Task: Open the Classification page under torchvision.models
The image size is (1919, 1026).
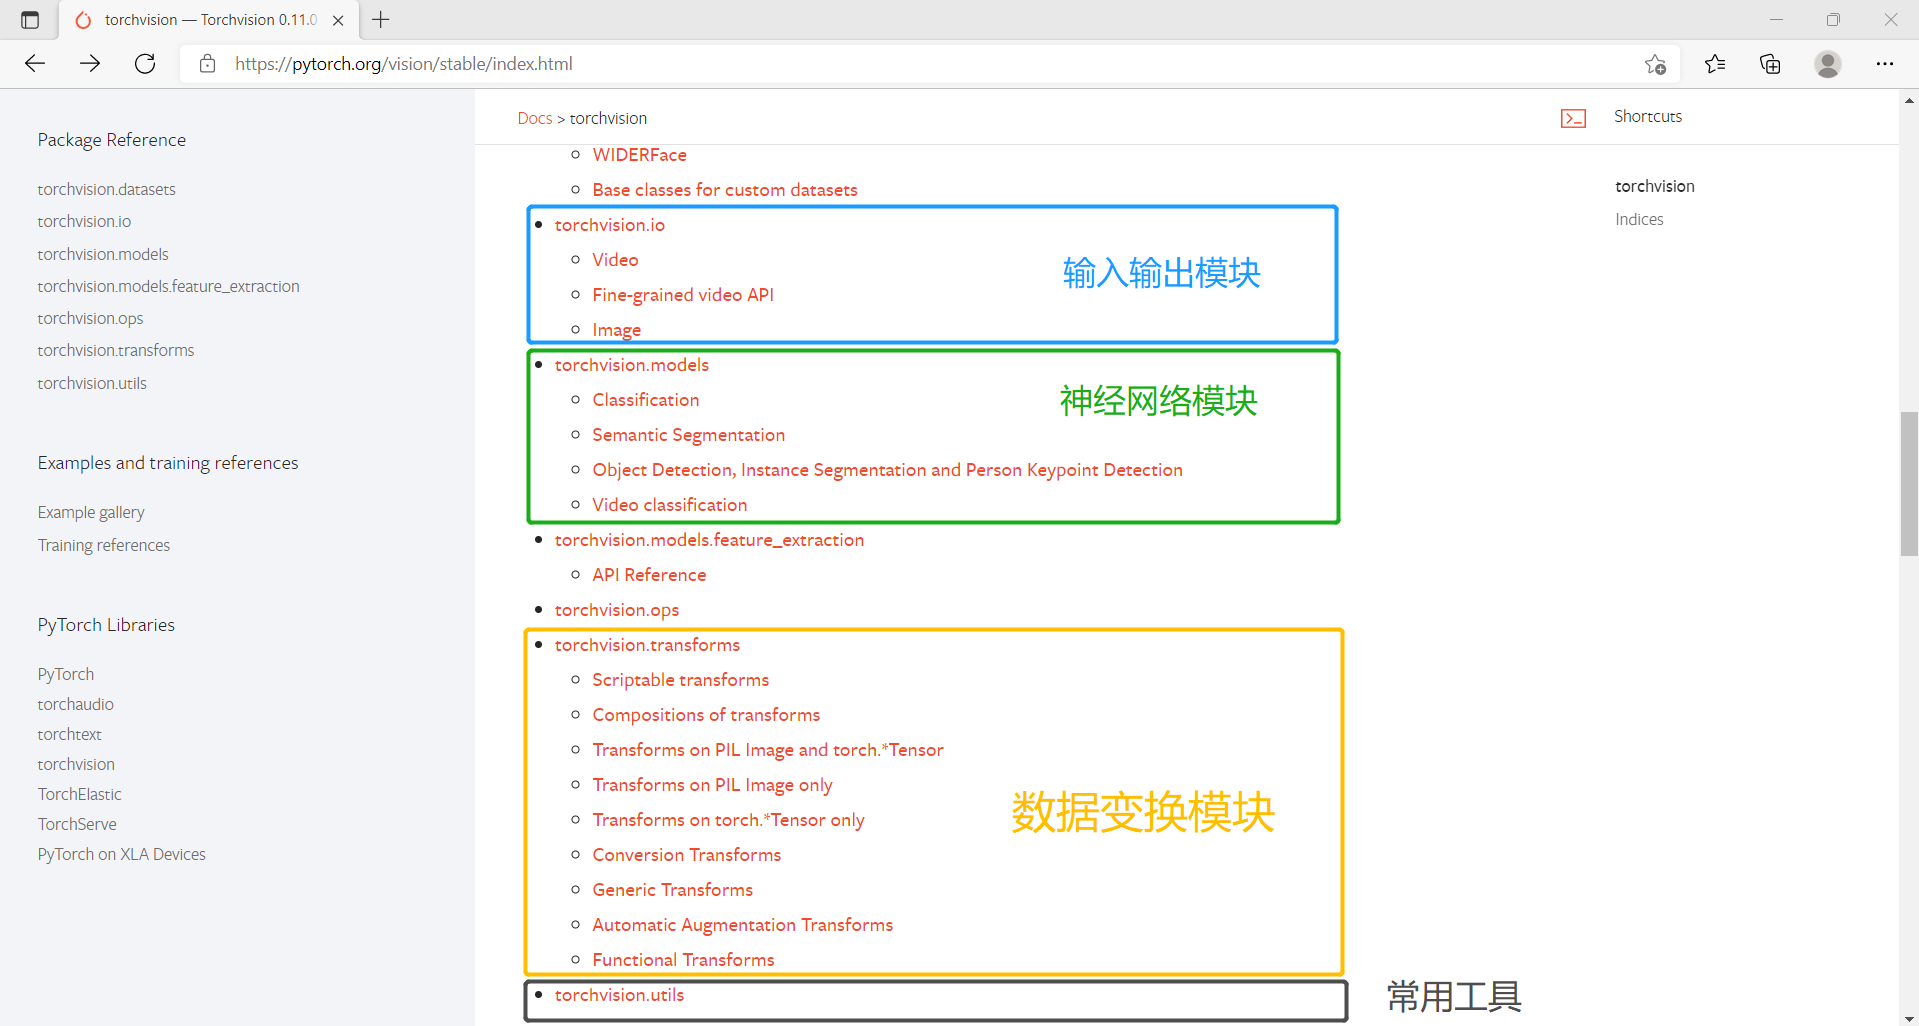Action: point(645,399)
